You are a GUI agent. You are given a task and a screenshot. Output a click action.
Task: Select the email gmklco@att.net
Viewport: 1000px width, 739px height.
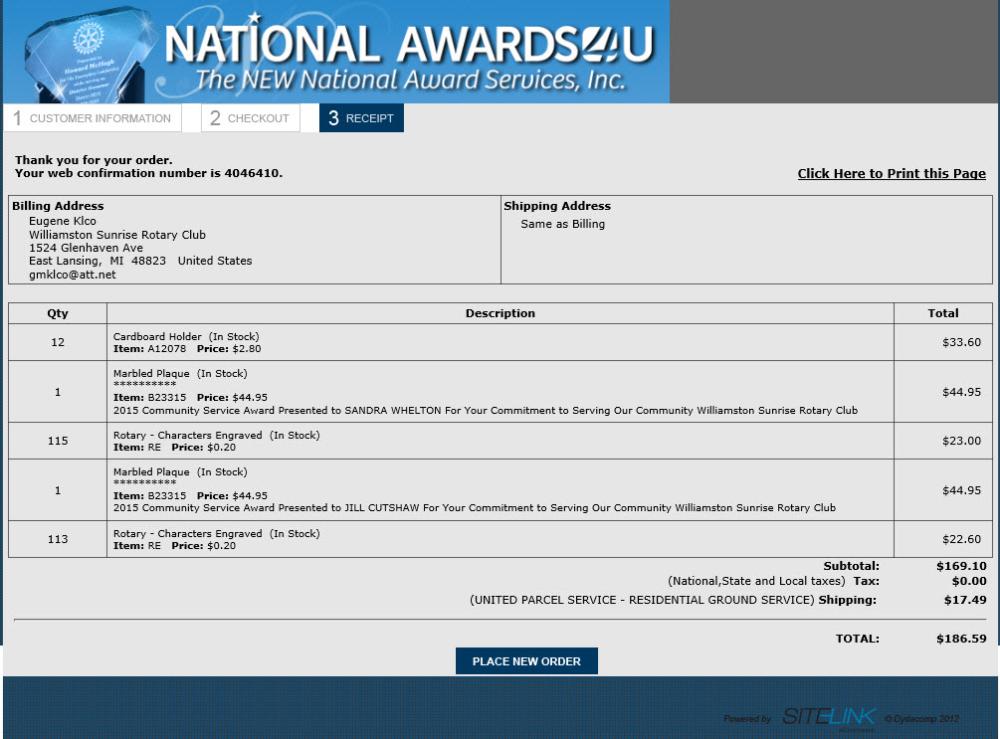click(72, 275)
